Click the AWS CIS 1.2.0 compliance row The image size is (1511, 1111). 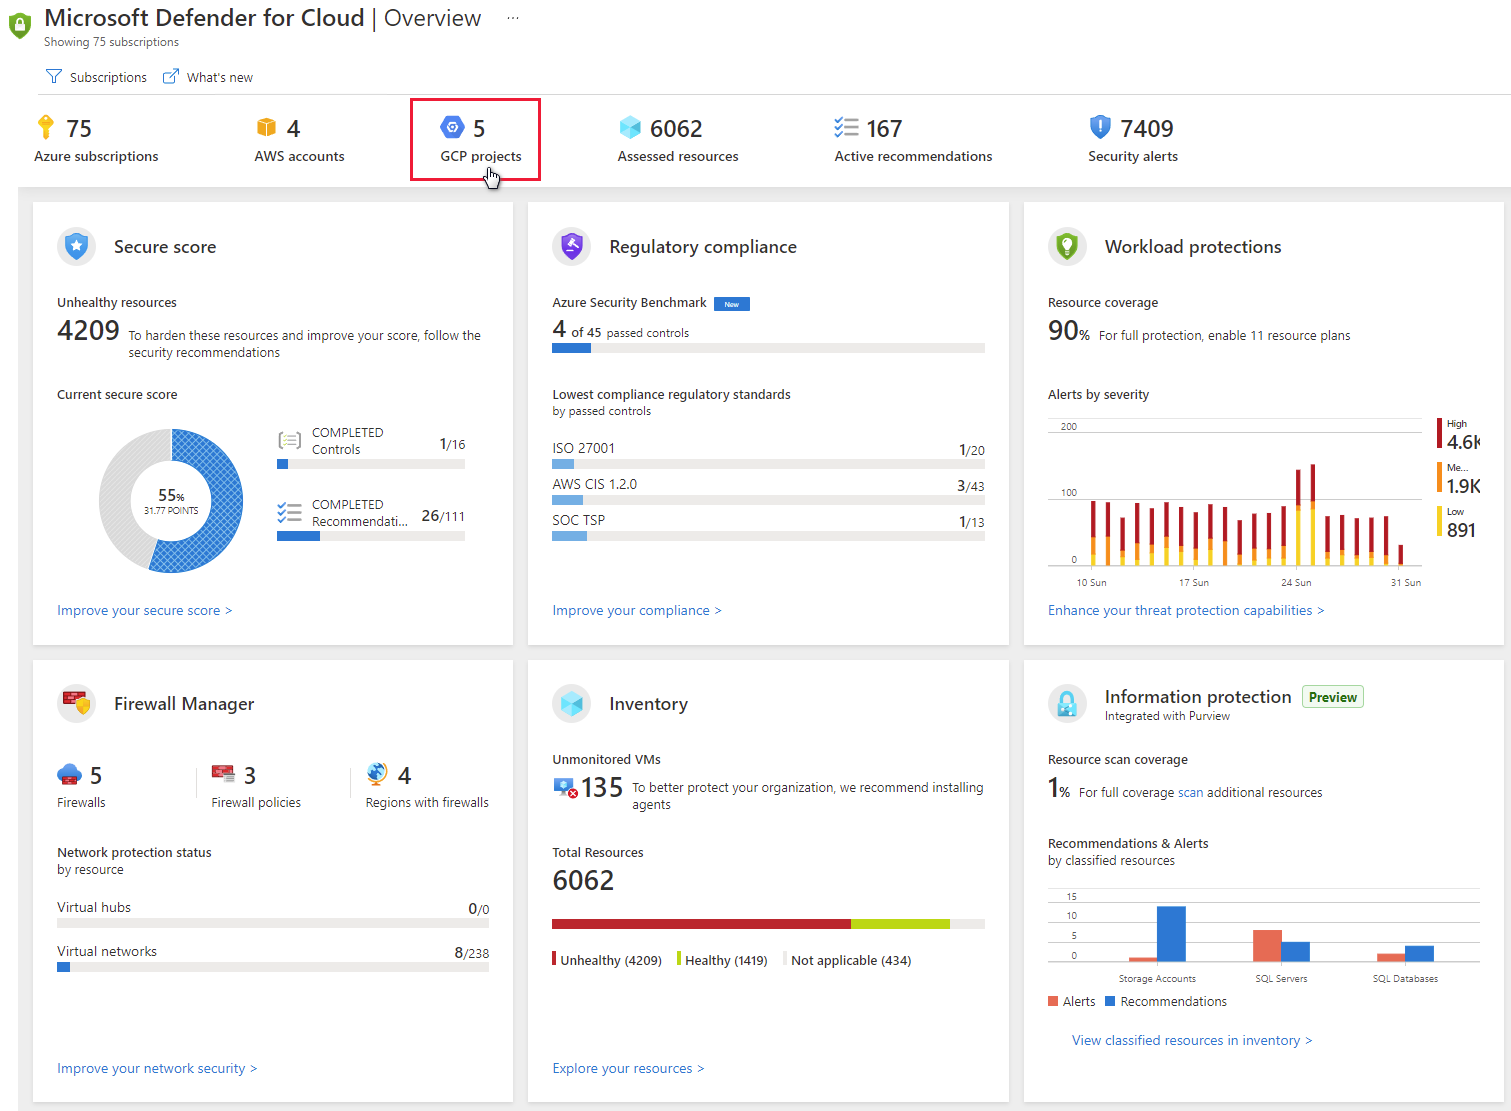pos(768,491)
